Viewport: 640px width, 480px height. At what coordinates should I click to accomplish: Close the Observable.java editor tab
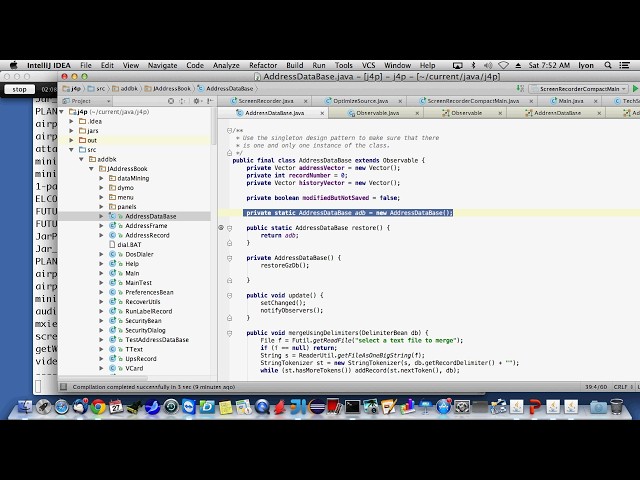pyautogui.click(x=417, y=113)
